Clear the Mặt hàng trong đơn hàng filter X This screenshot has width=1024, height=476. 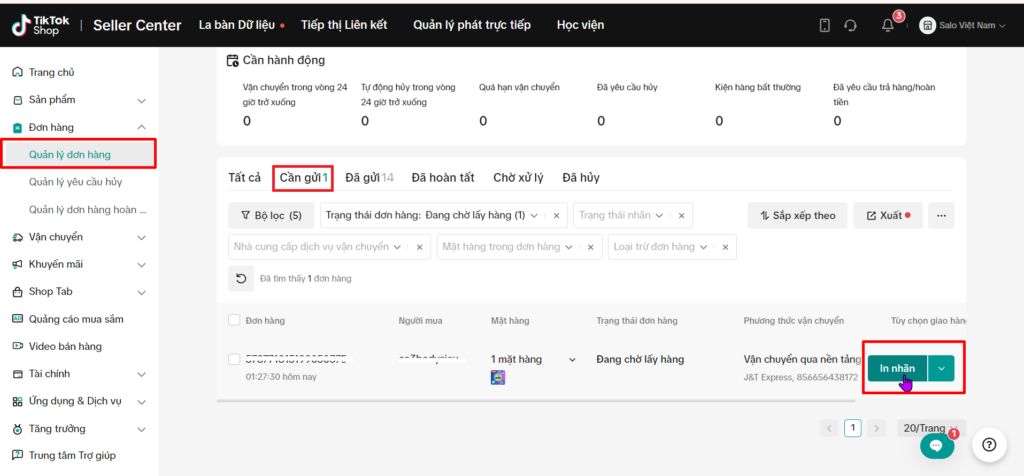click(x=590, y=247)
